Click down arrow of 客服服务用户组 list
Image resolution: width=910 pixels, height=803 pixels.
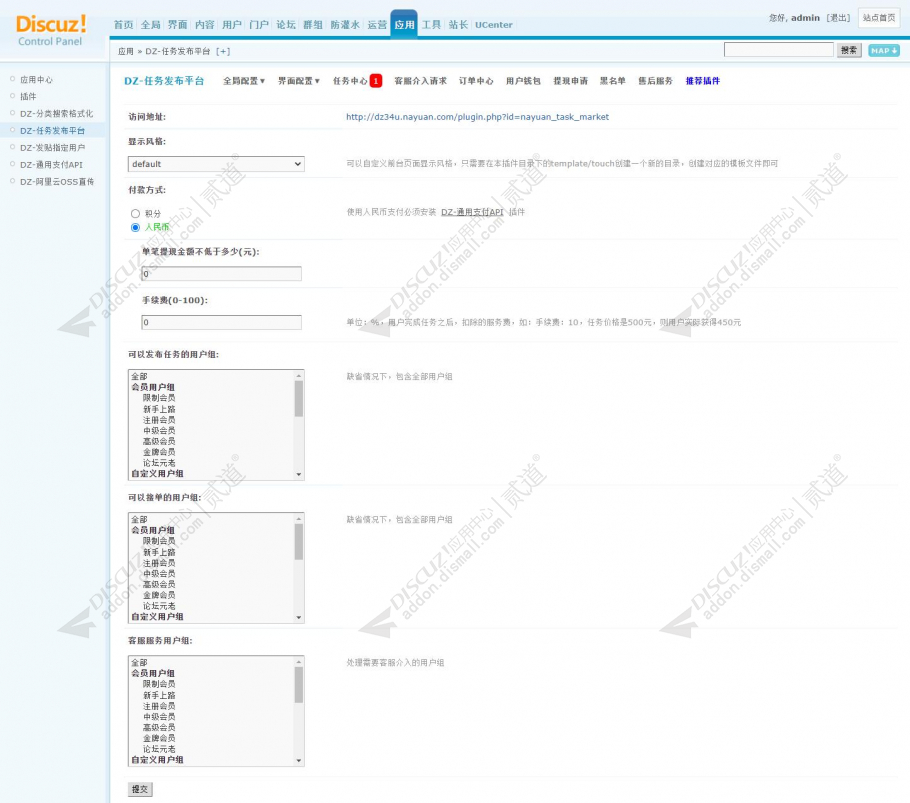(x=299, y=761)
